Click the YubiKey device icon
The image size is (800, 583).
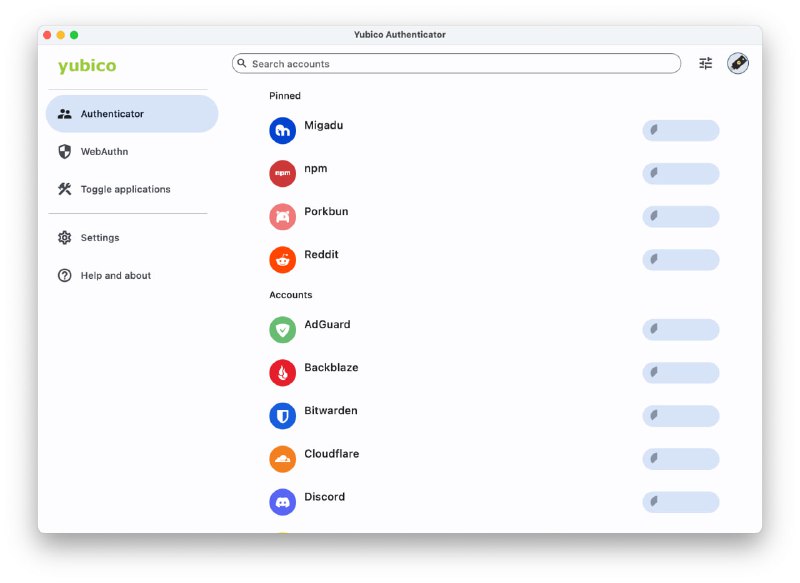[738, 63]
